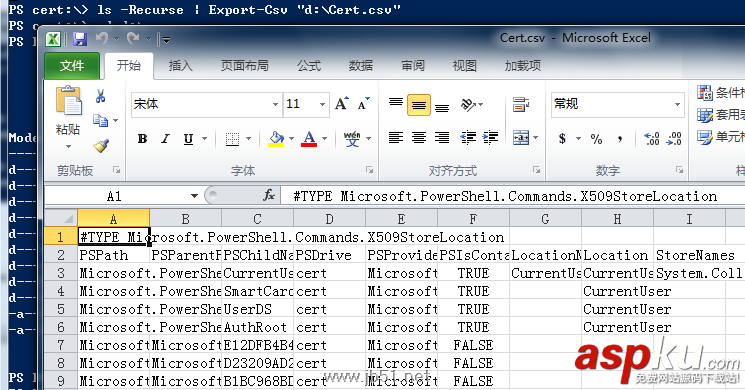Click the Format Painter brush icon
745x390 pixels.
point(101,145)
